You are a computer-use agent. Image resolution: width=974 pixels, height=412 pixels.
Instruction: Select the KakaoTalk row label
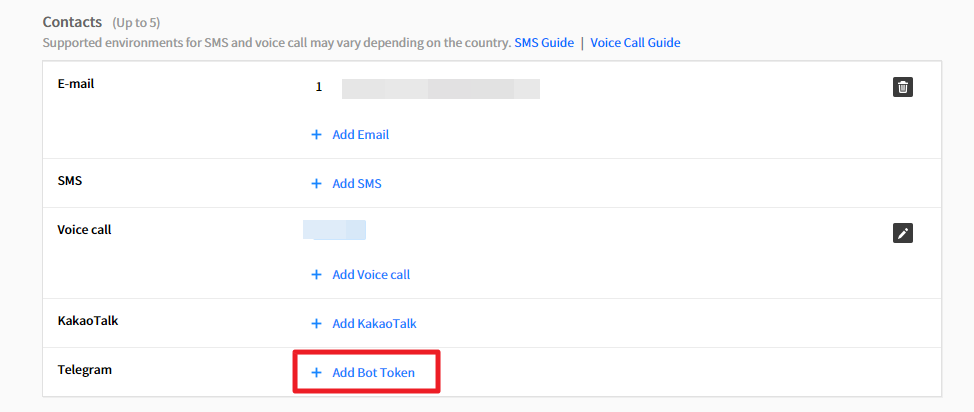click(88, 320)
